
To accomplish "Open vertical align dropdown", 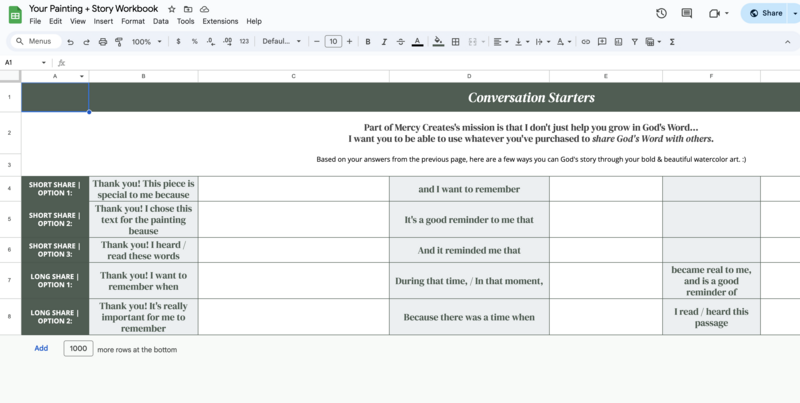I will (x=521, y=42).
